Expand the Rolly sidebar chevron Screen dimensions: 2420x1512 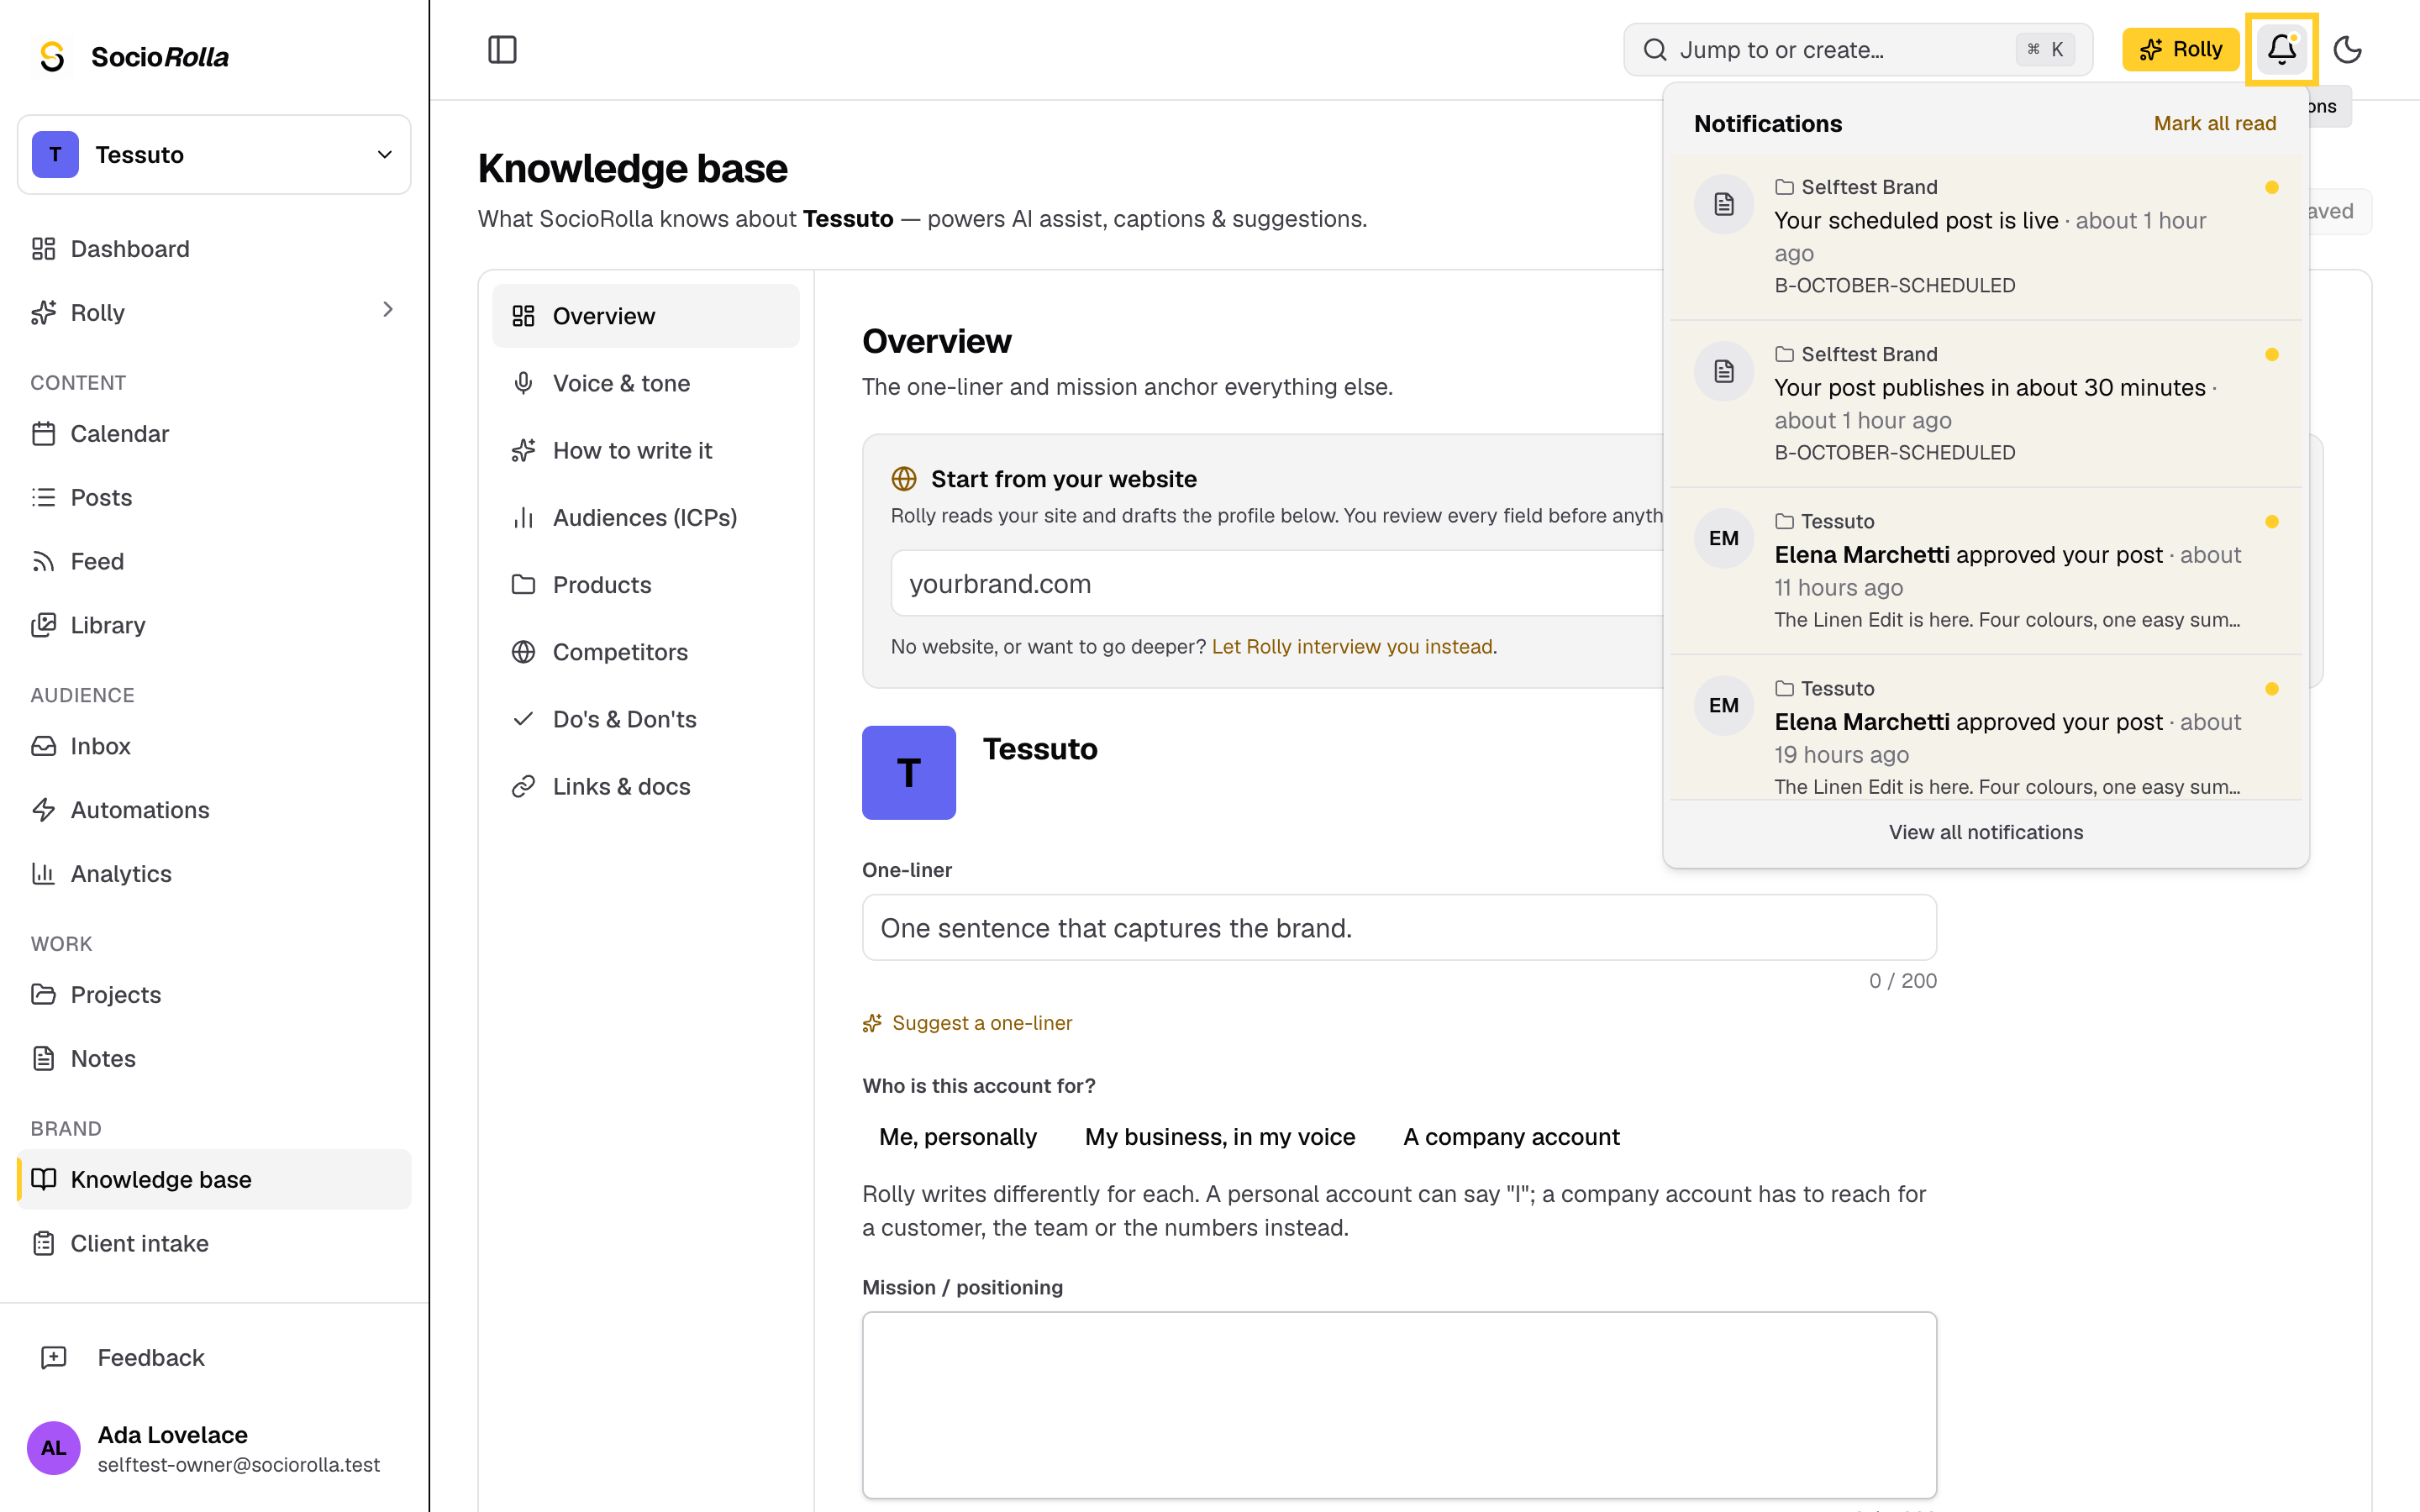click(x=388, y=310)
